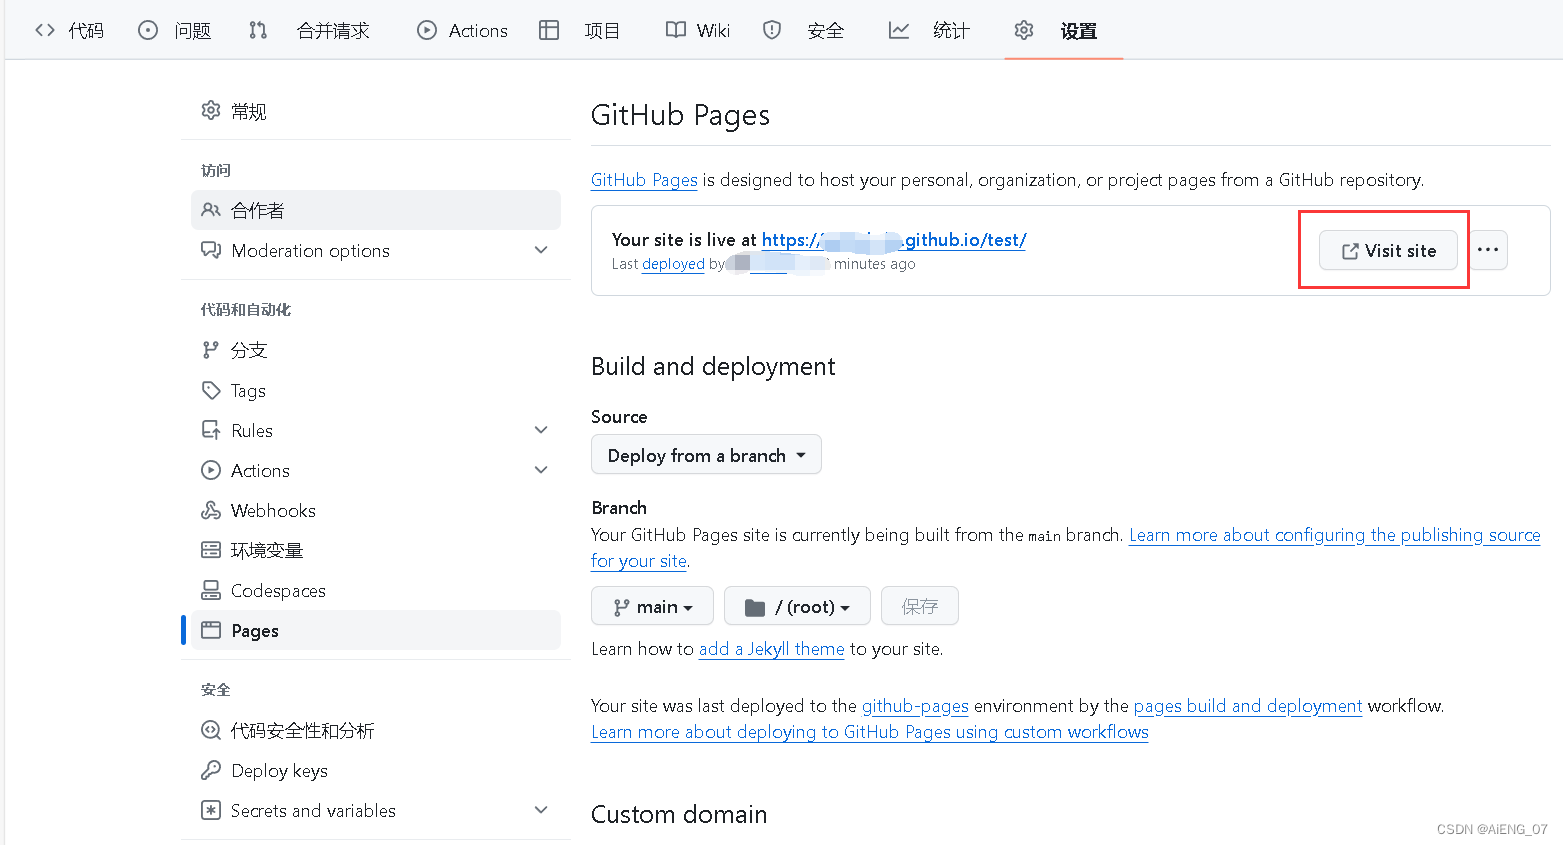The height and width of the screenshot is (845, 1563).
Task: Click the pull request icon beside 合并请求
Action: 258,30
